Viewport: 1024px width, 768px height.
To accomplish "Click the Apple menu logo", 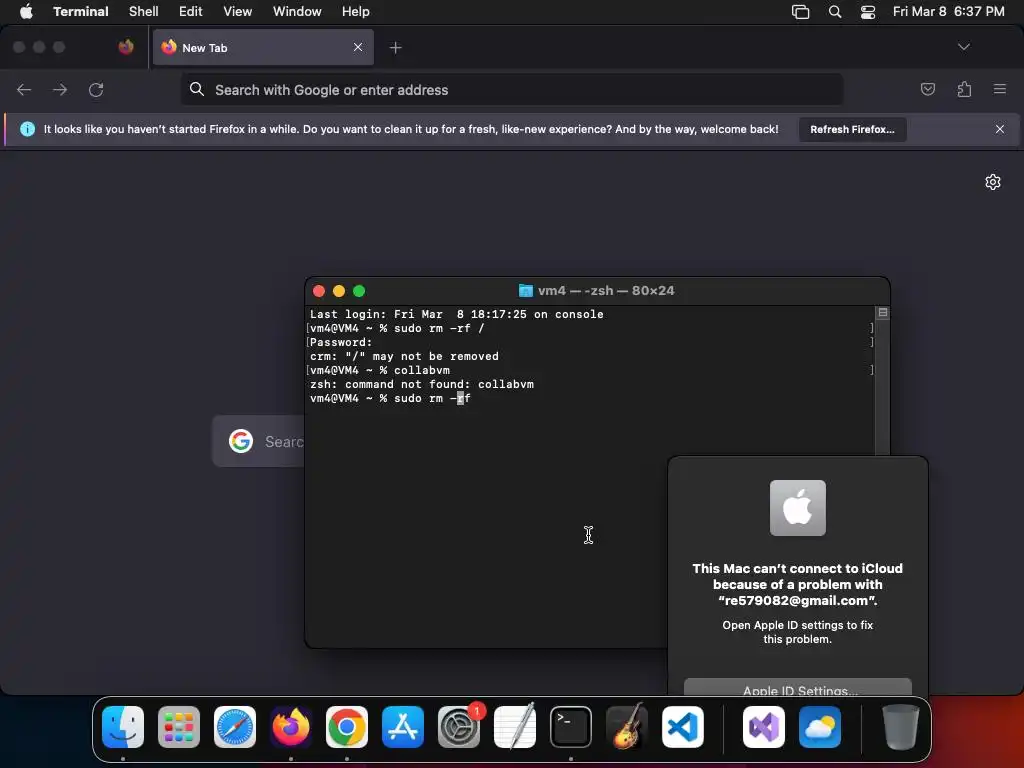I will point(26,11).
